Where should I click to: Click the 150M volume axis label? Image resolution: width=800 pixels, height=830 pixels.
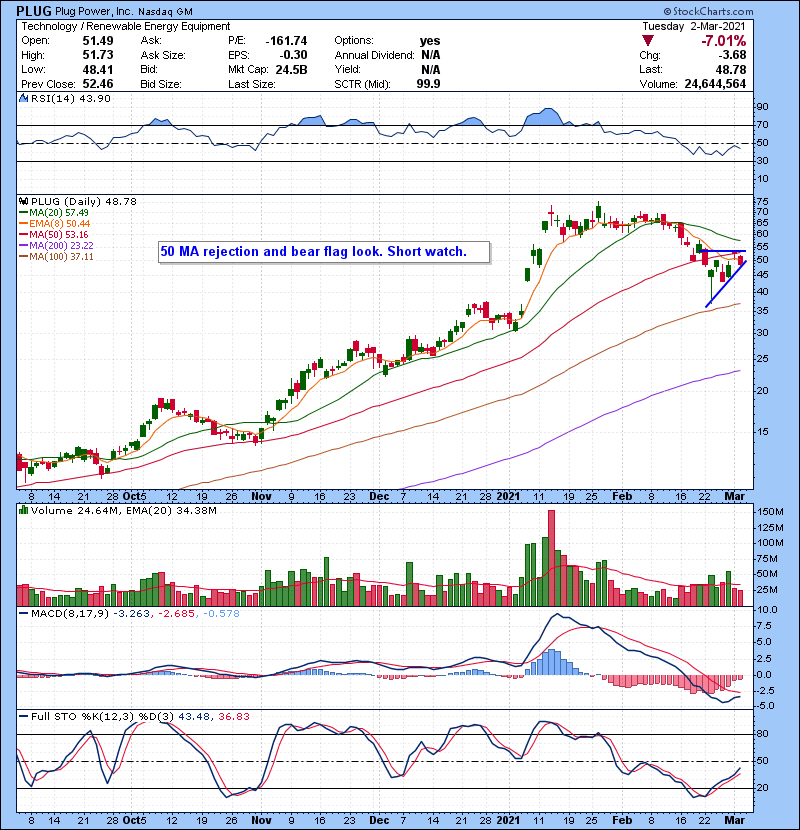(x=770, y=512)
